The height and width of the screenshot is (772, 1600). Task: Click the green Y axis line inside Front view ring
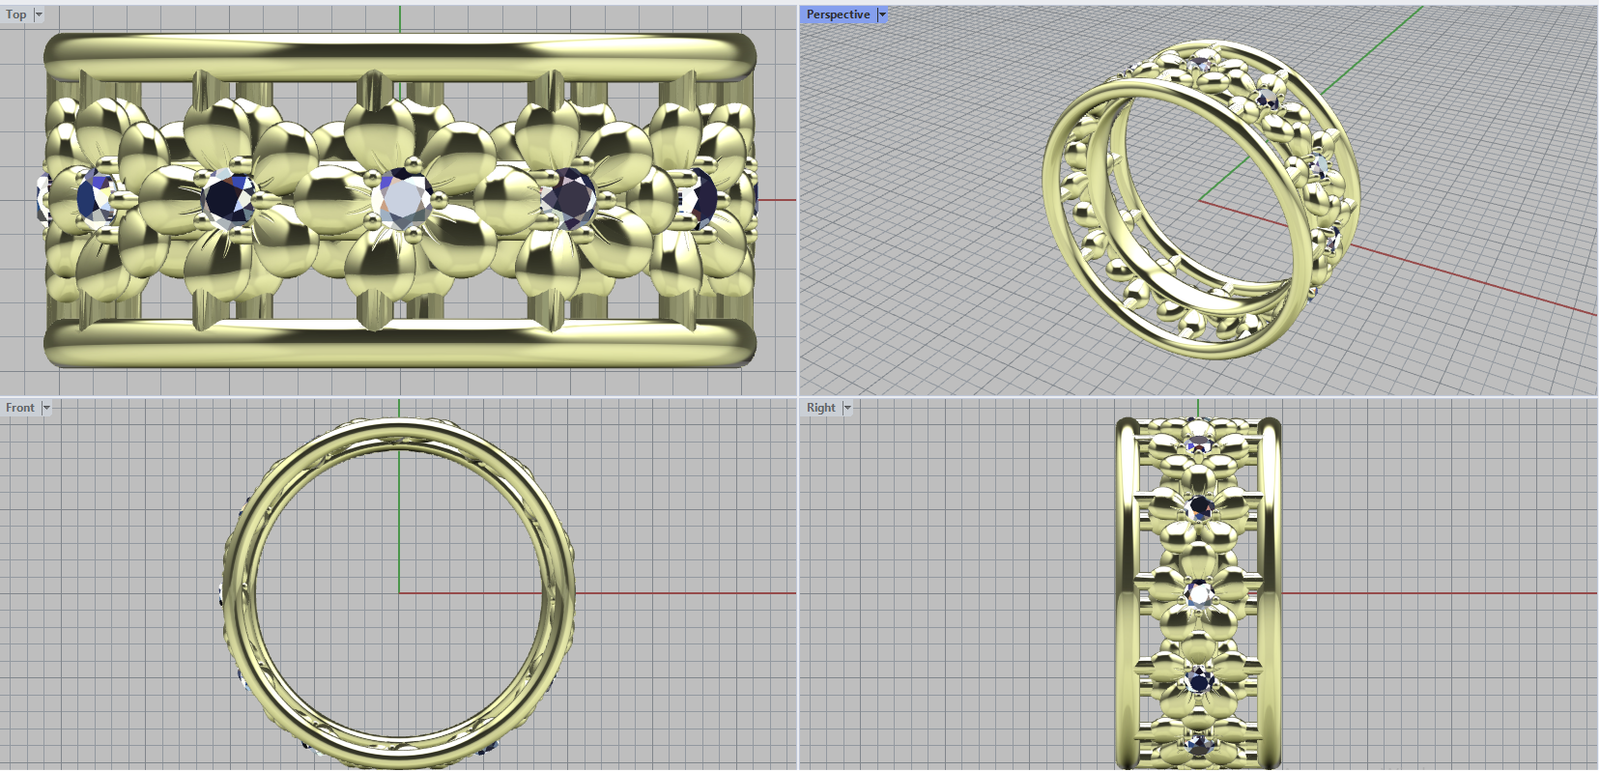click(399, 520)
